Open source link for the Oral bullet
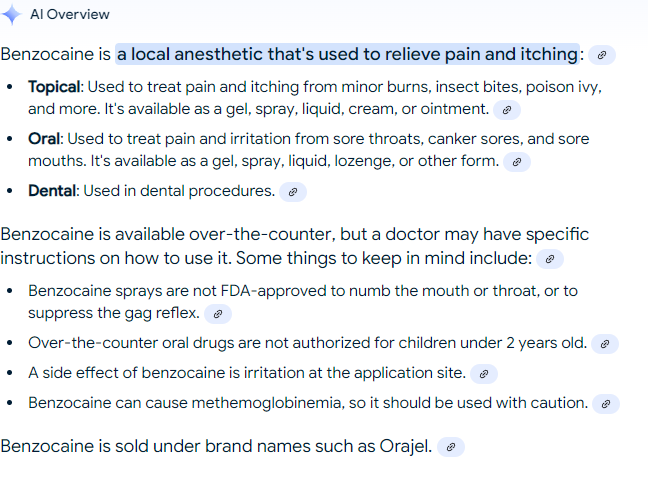The width and height of the screenshot is (648, 494). click(516, 161)
